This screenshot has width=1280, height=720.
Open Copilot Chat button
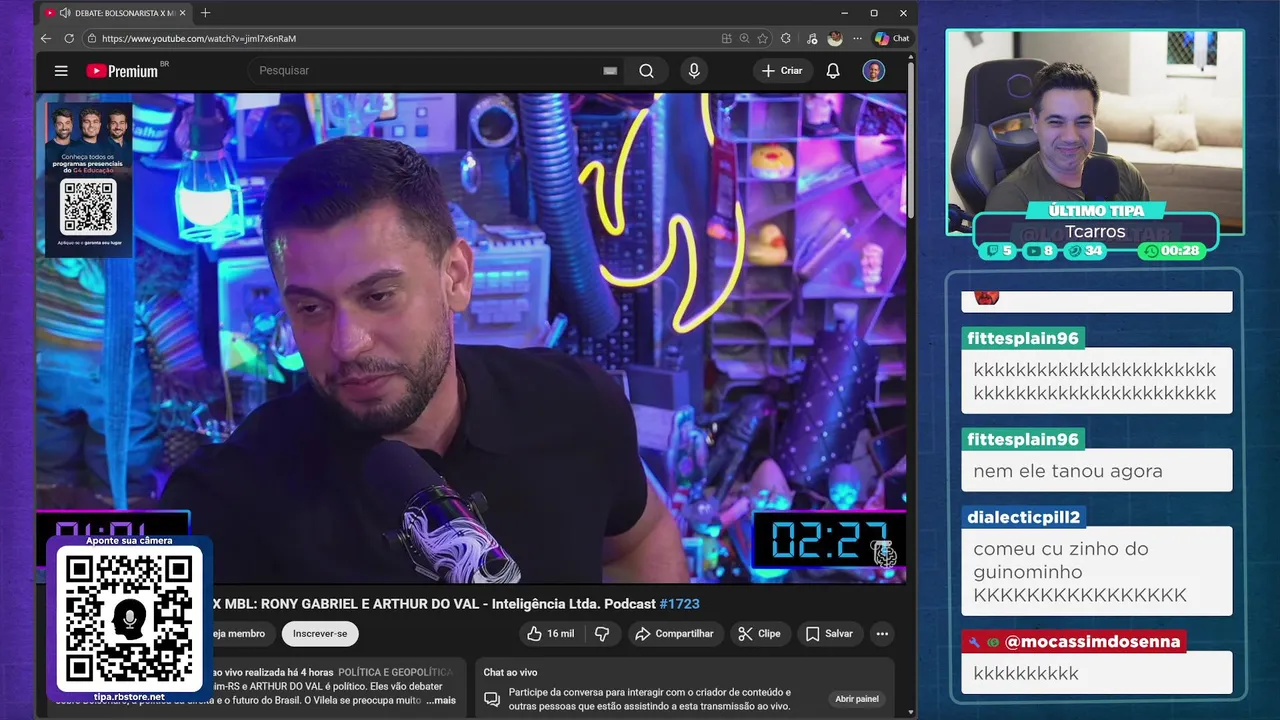(x=892, y=38)
